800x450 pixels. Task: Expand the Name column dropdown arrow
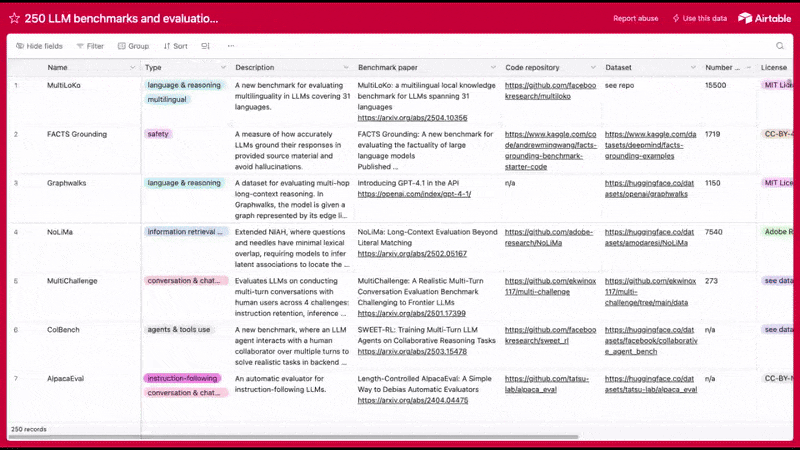(133, 67)
